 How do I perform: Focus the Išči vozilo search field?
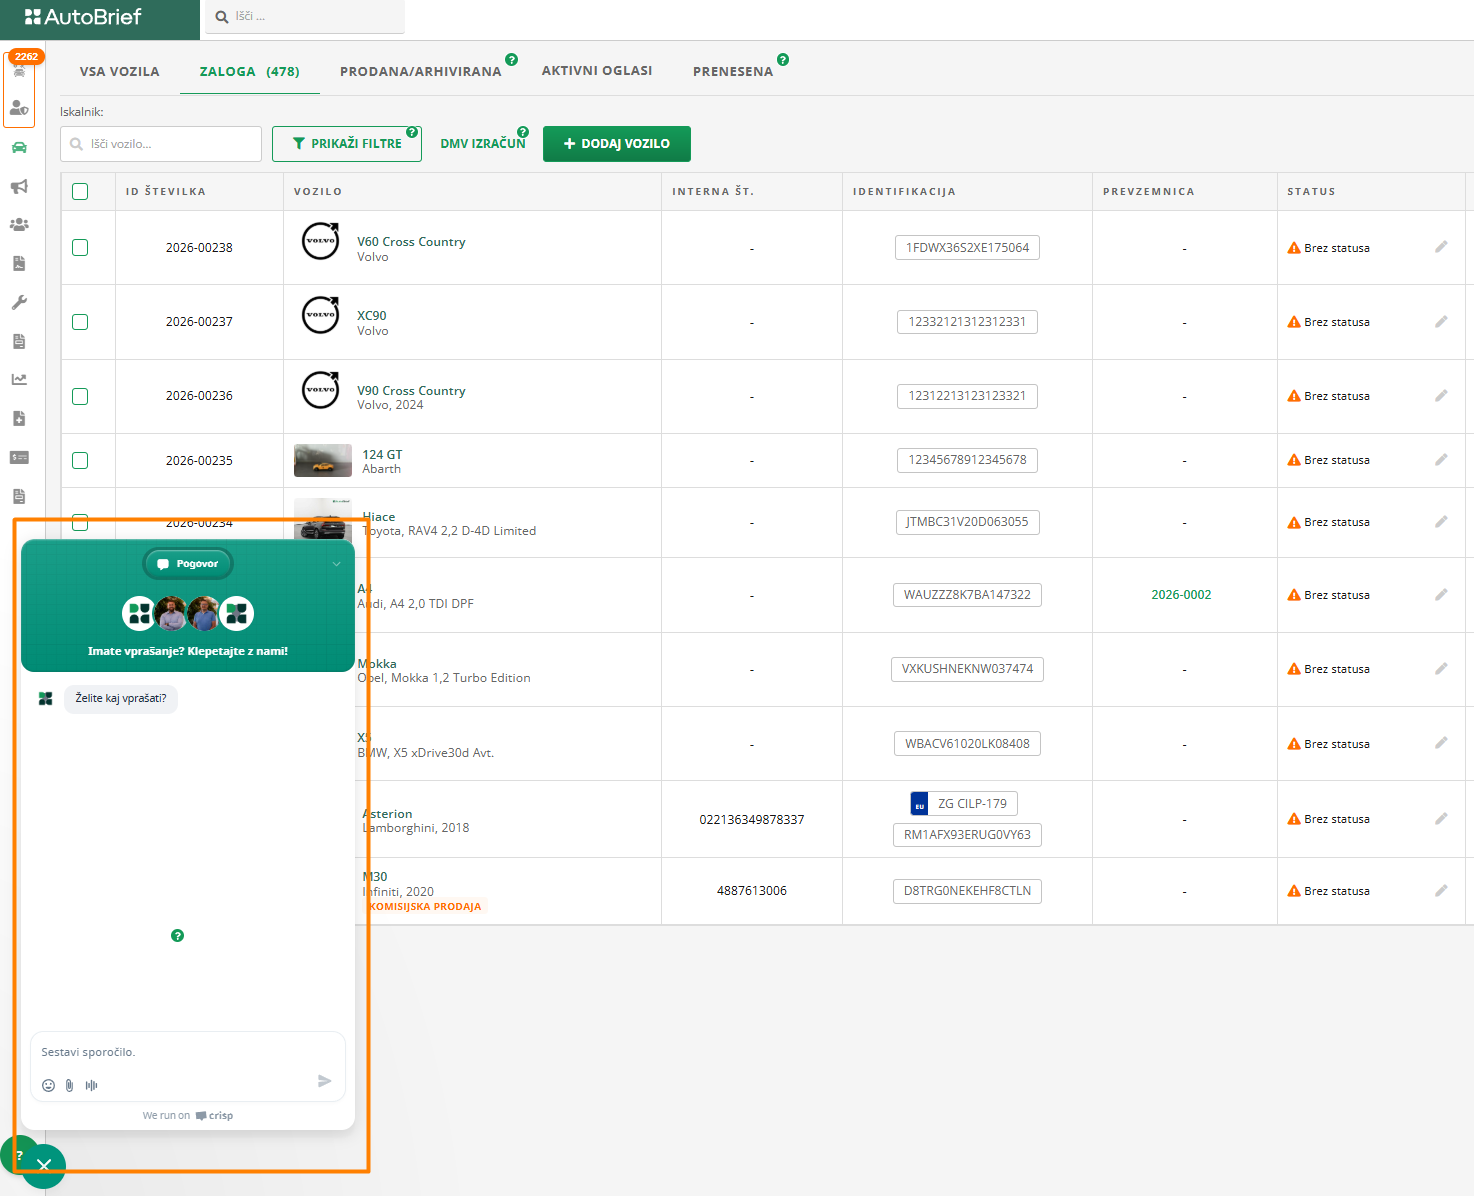click(x=161, y=144)
